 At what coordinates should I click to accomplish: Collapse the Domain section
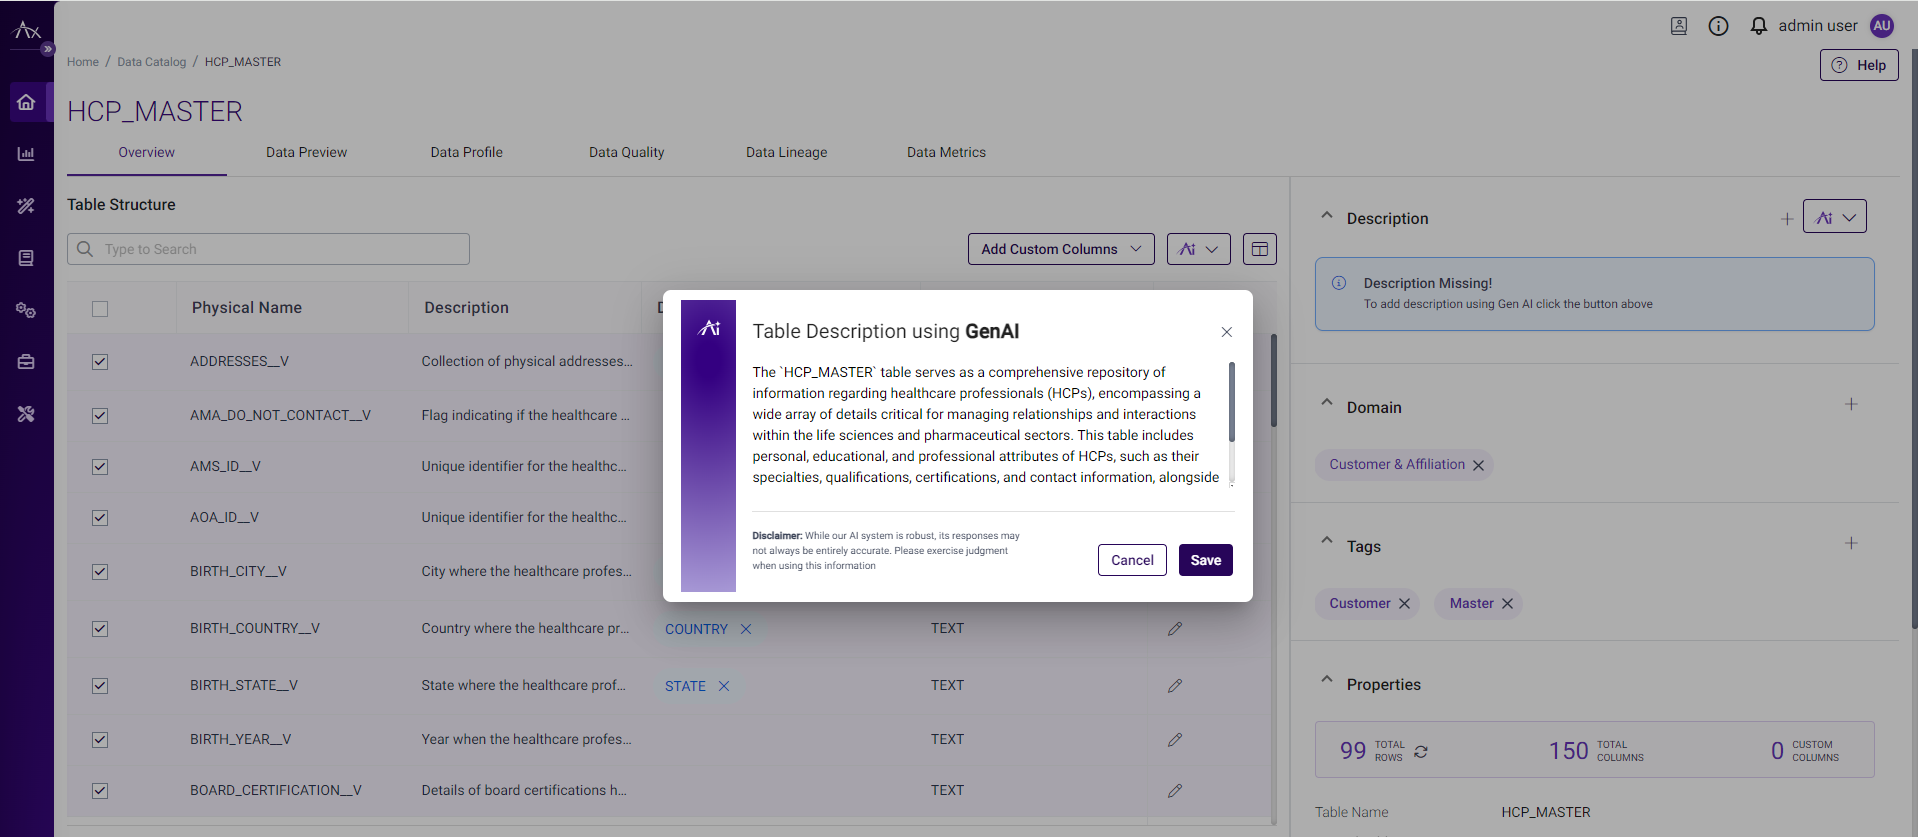(1327, 404)
